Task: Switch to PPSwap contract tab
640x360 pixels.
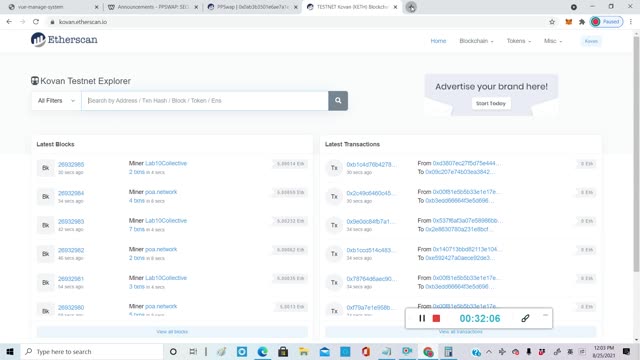Action: point(252,7)
